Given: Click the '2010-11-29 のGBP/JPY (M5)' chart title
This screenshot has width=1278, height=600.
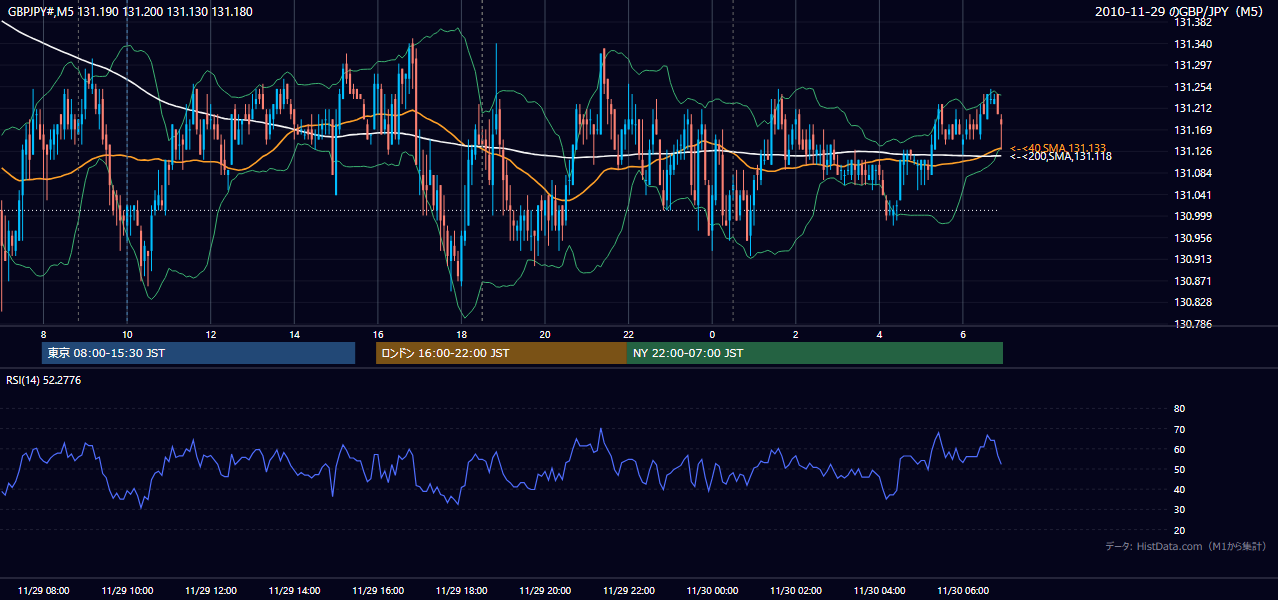Looking at the screenshot, I should tap(1181, 11).
